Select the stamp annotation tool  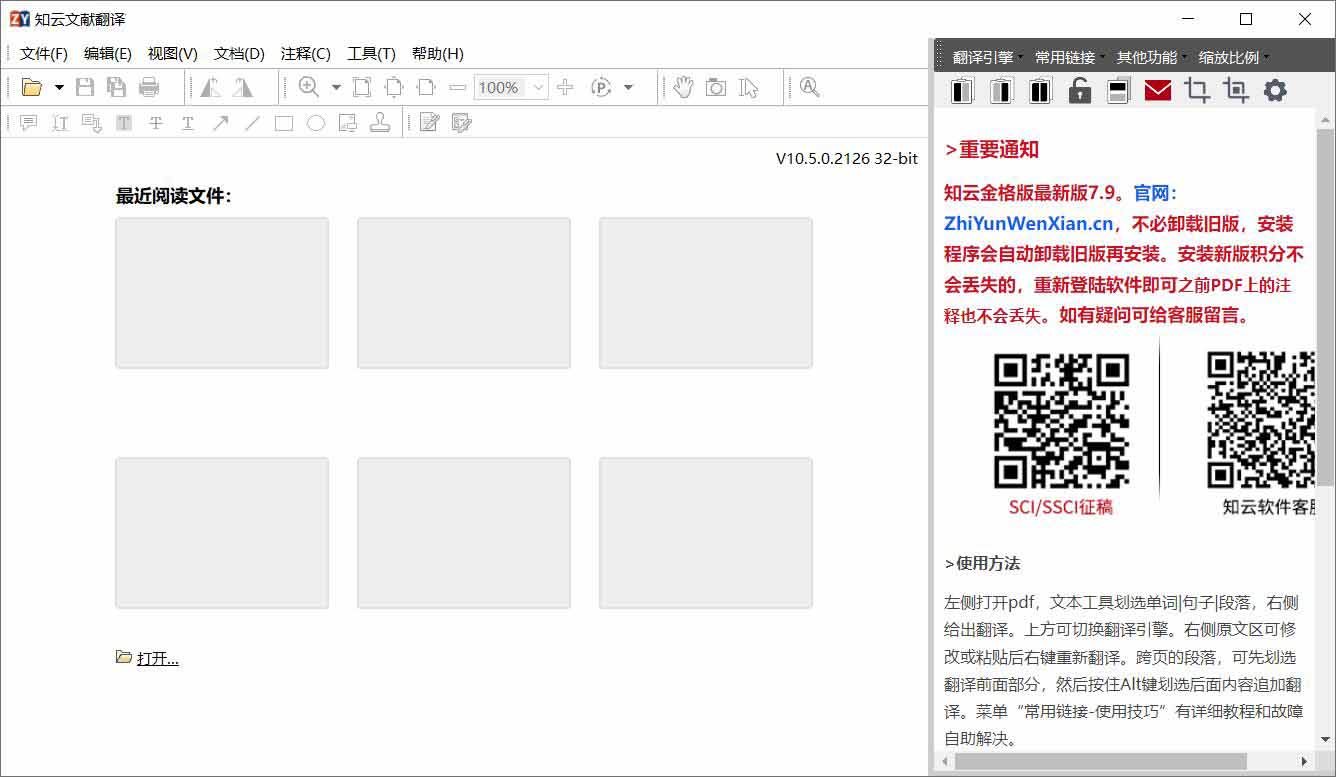point(380,123)
